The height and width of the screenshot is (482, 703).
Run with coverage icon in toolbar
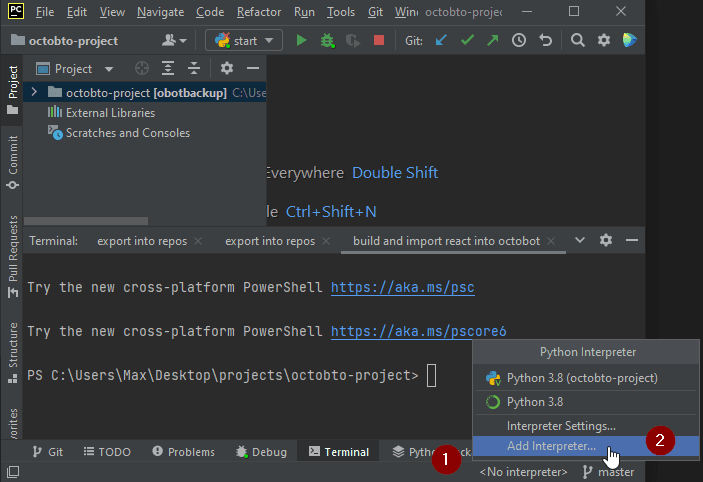(353, 41)
